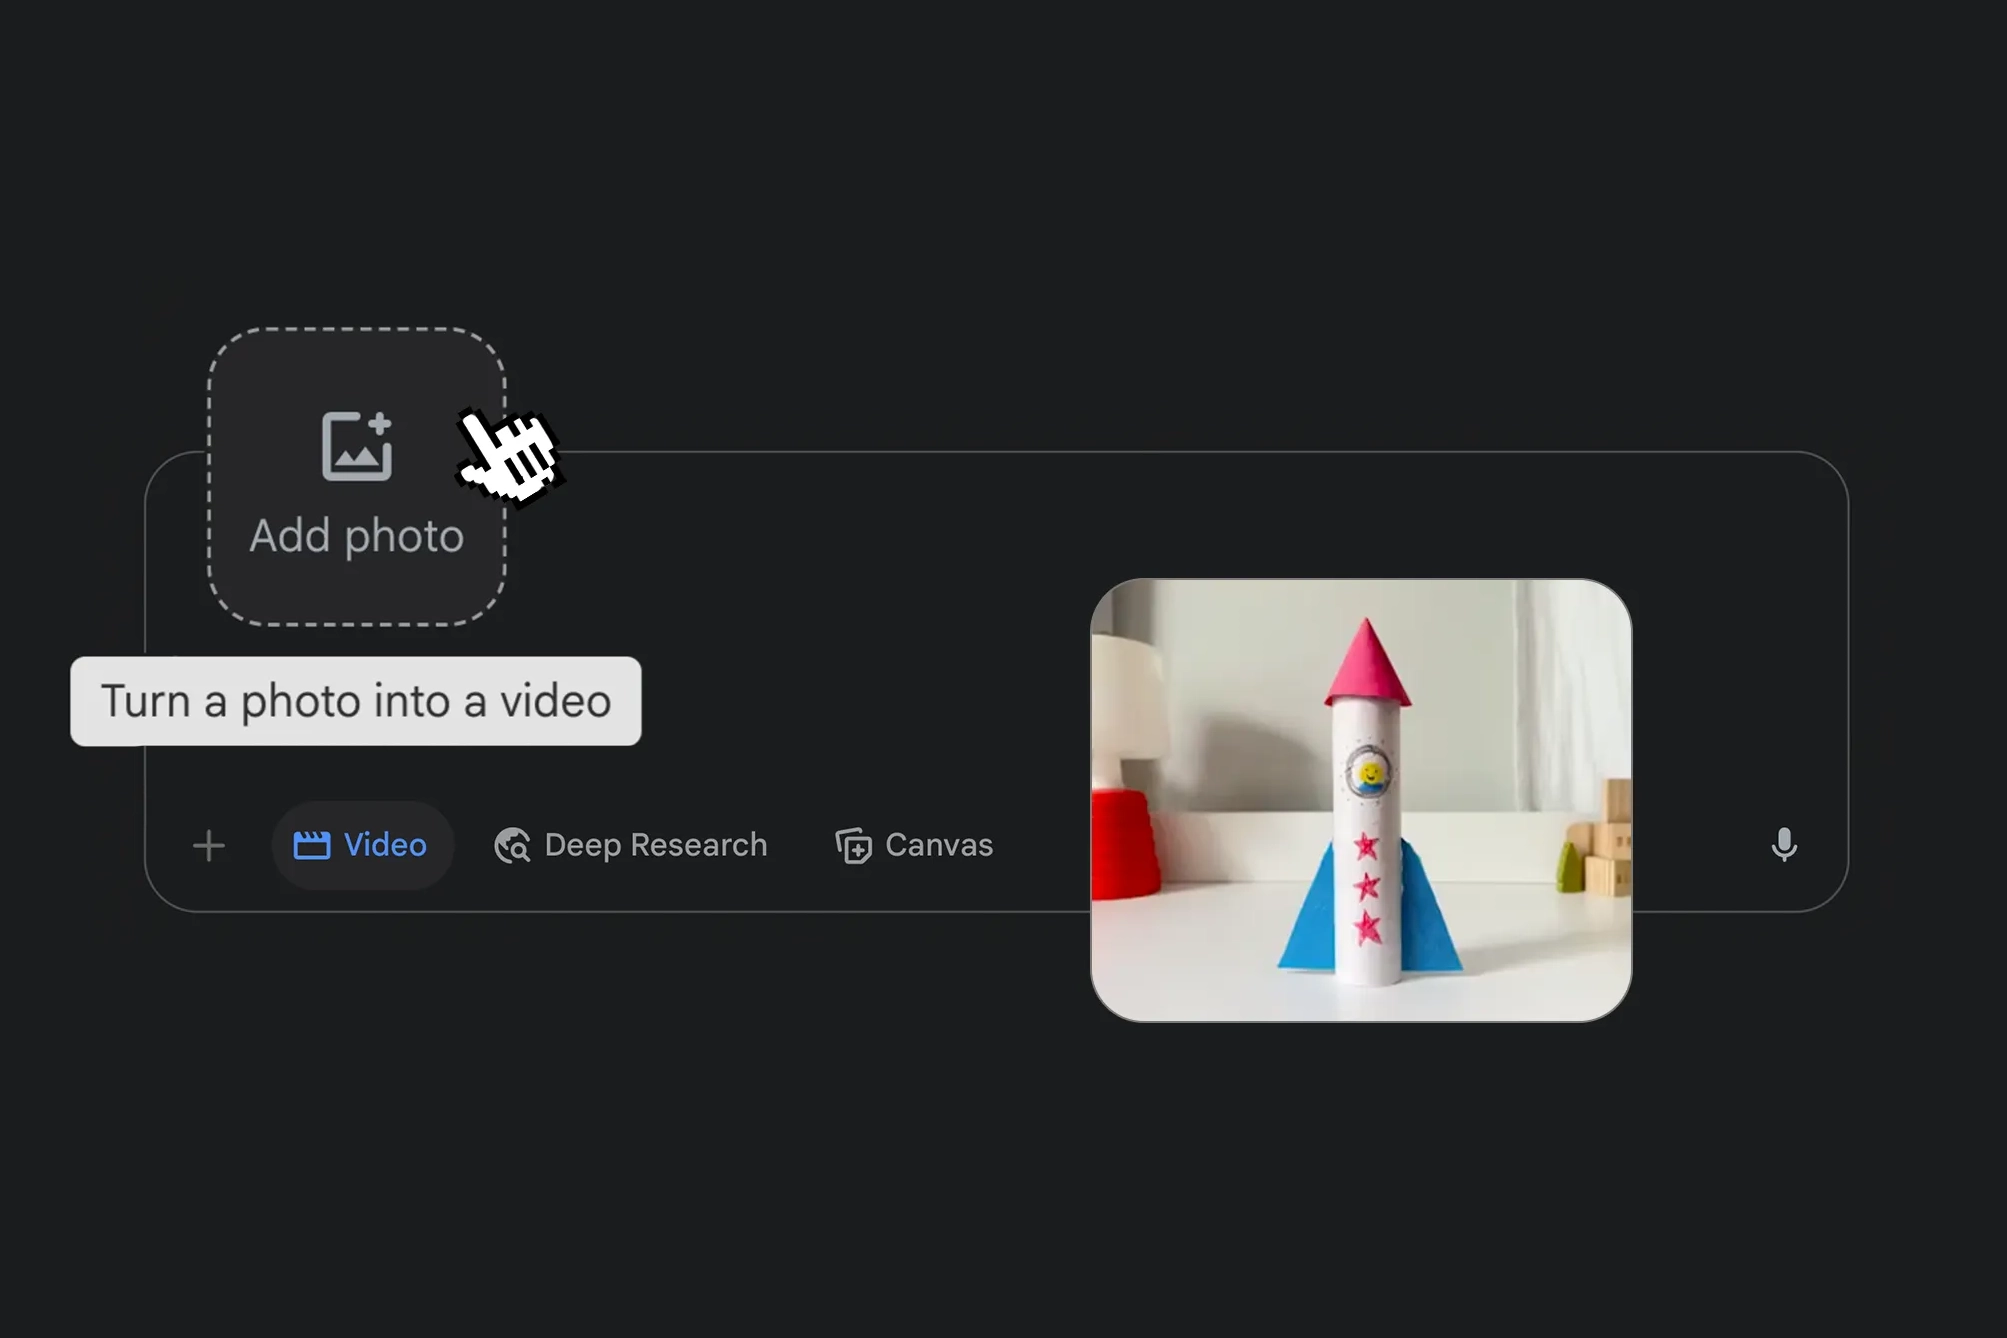
Task: Click the Turn a photo into a video tooltip
Action: (355, 701)
